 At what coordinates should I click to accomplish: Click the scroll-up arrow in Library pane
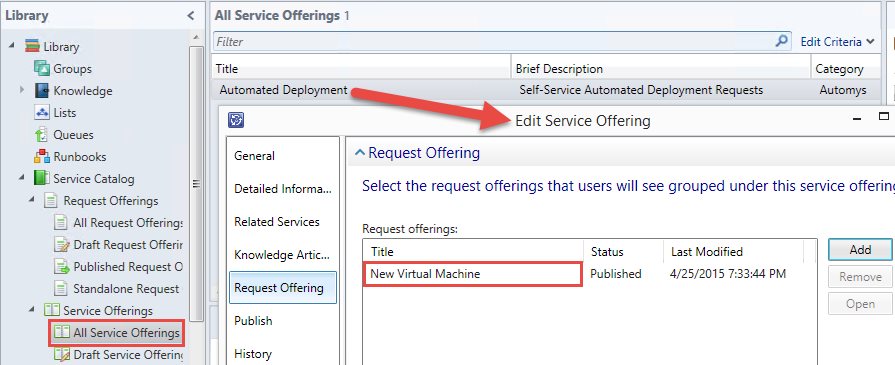coord(196,37)
